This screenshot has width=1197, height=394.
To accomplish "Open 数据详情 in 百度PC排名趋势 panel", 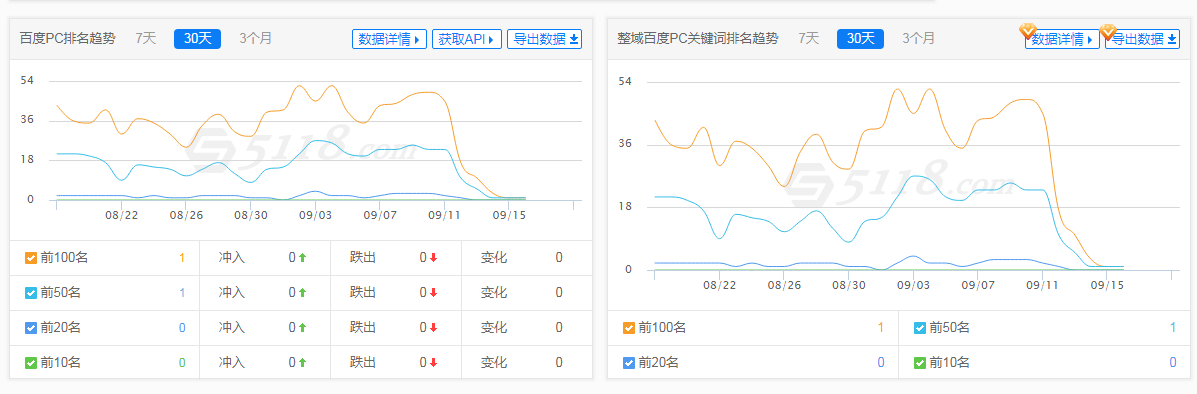I will pyautogui.click(x=389, y=39).
